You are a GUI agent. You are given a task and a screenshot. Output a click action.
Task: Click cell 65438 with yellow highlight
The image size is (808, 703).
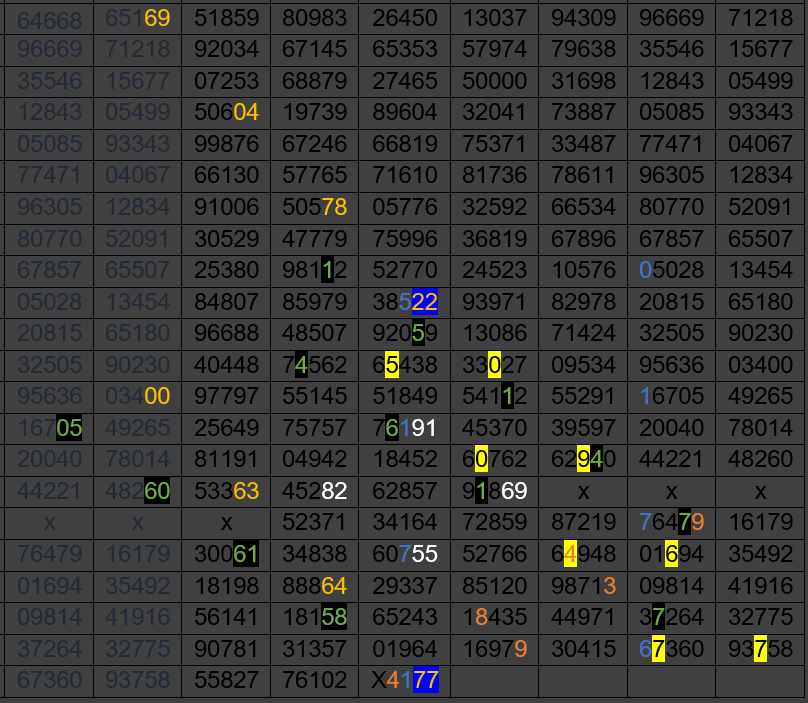(x=404, y=366)
